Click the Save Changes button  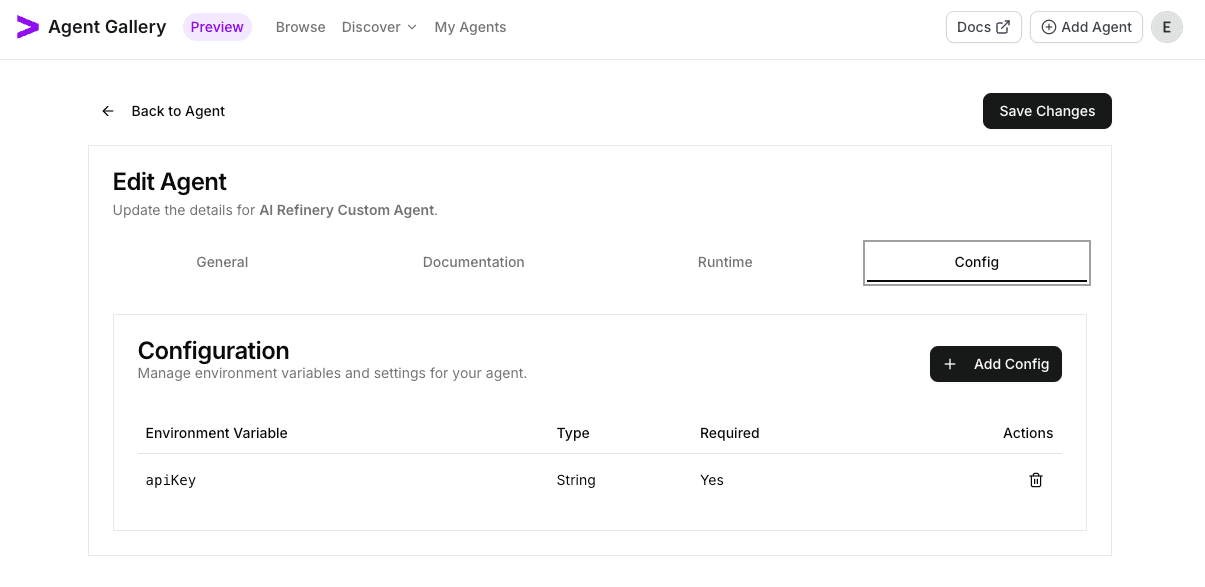(1047, 111)
